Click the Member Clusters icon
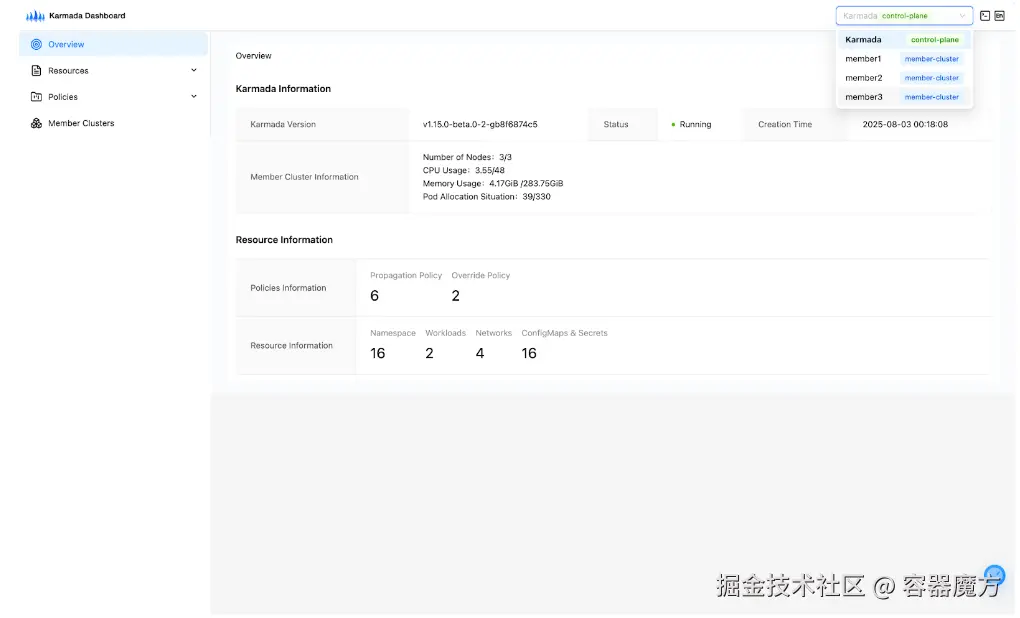1020x618 pixels. (x=36, y=123)
